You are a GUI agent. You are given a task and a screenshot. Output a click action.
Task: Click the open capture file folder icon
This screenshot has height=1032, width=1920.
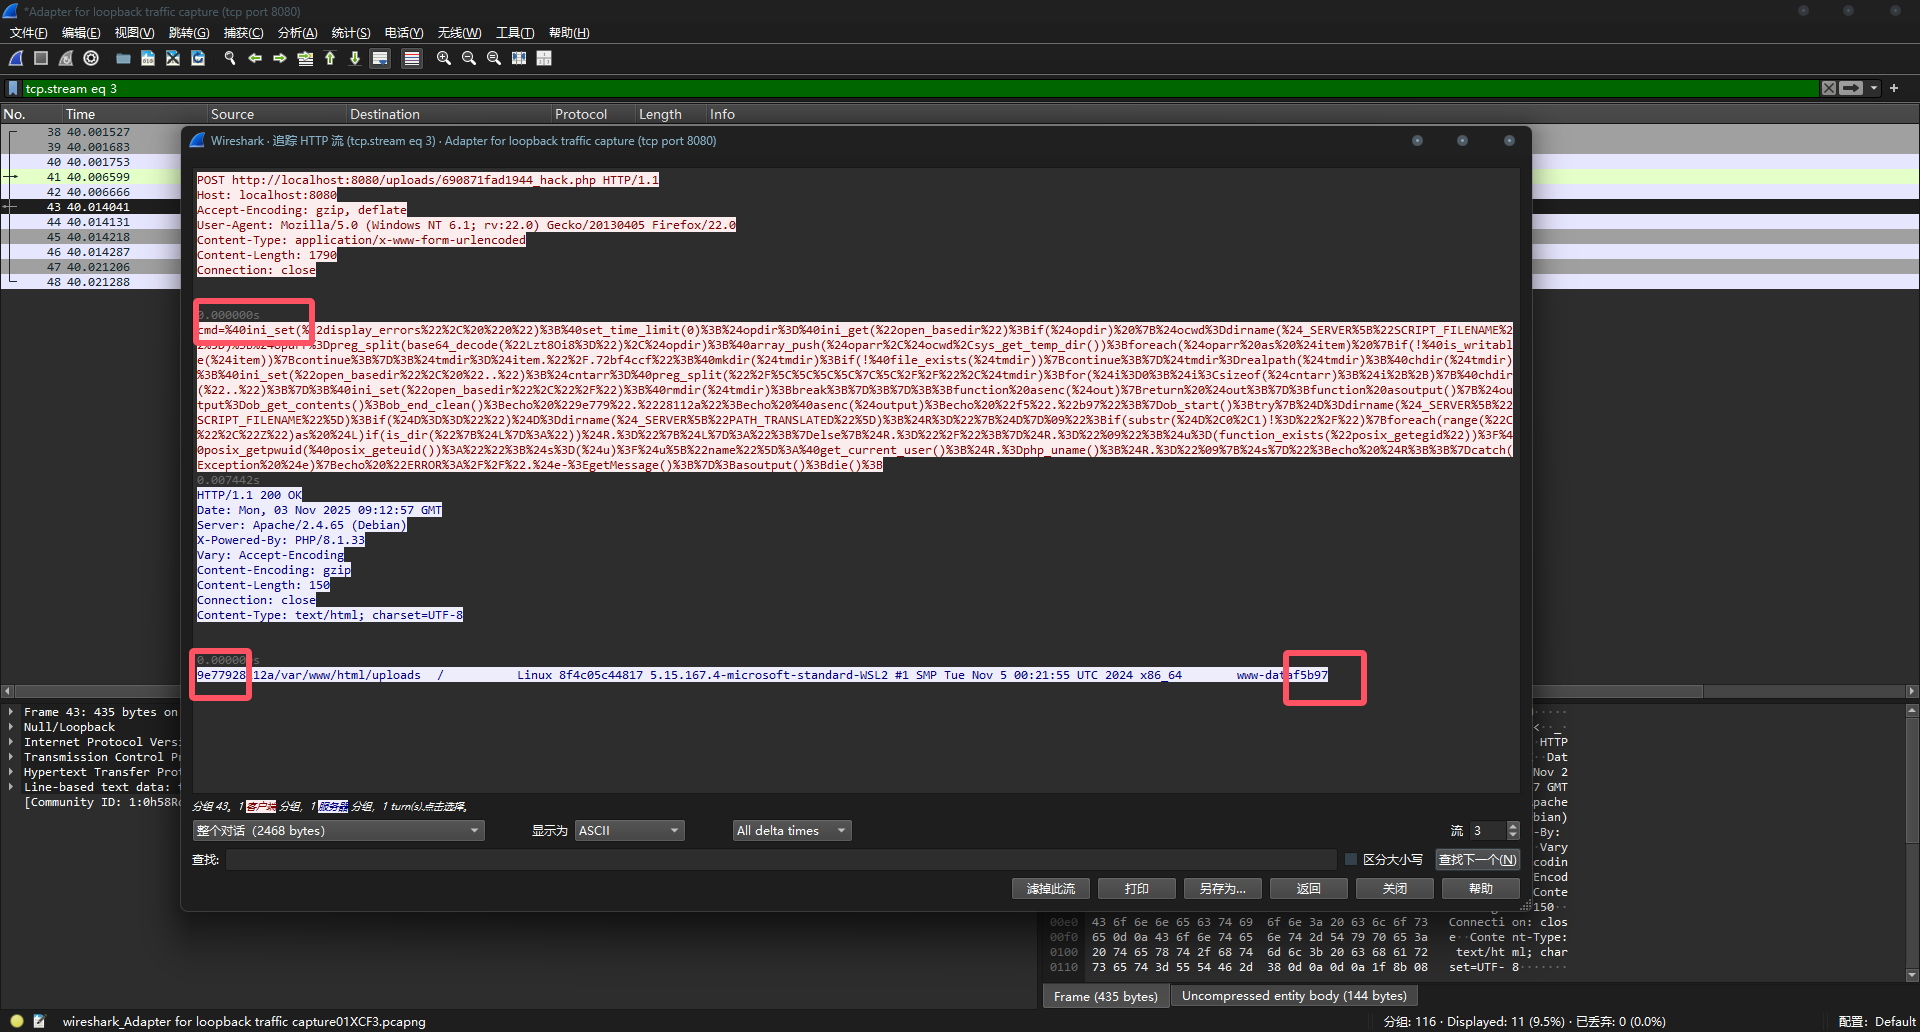point(123,59)
